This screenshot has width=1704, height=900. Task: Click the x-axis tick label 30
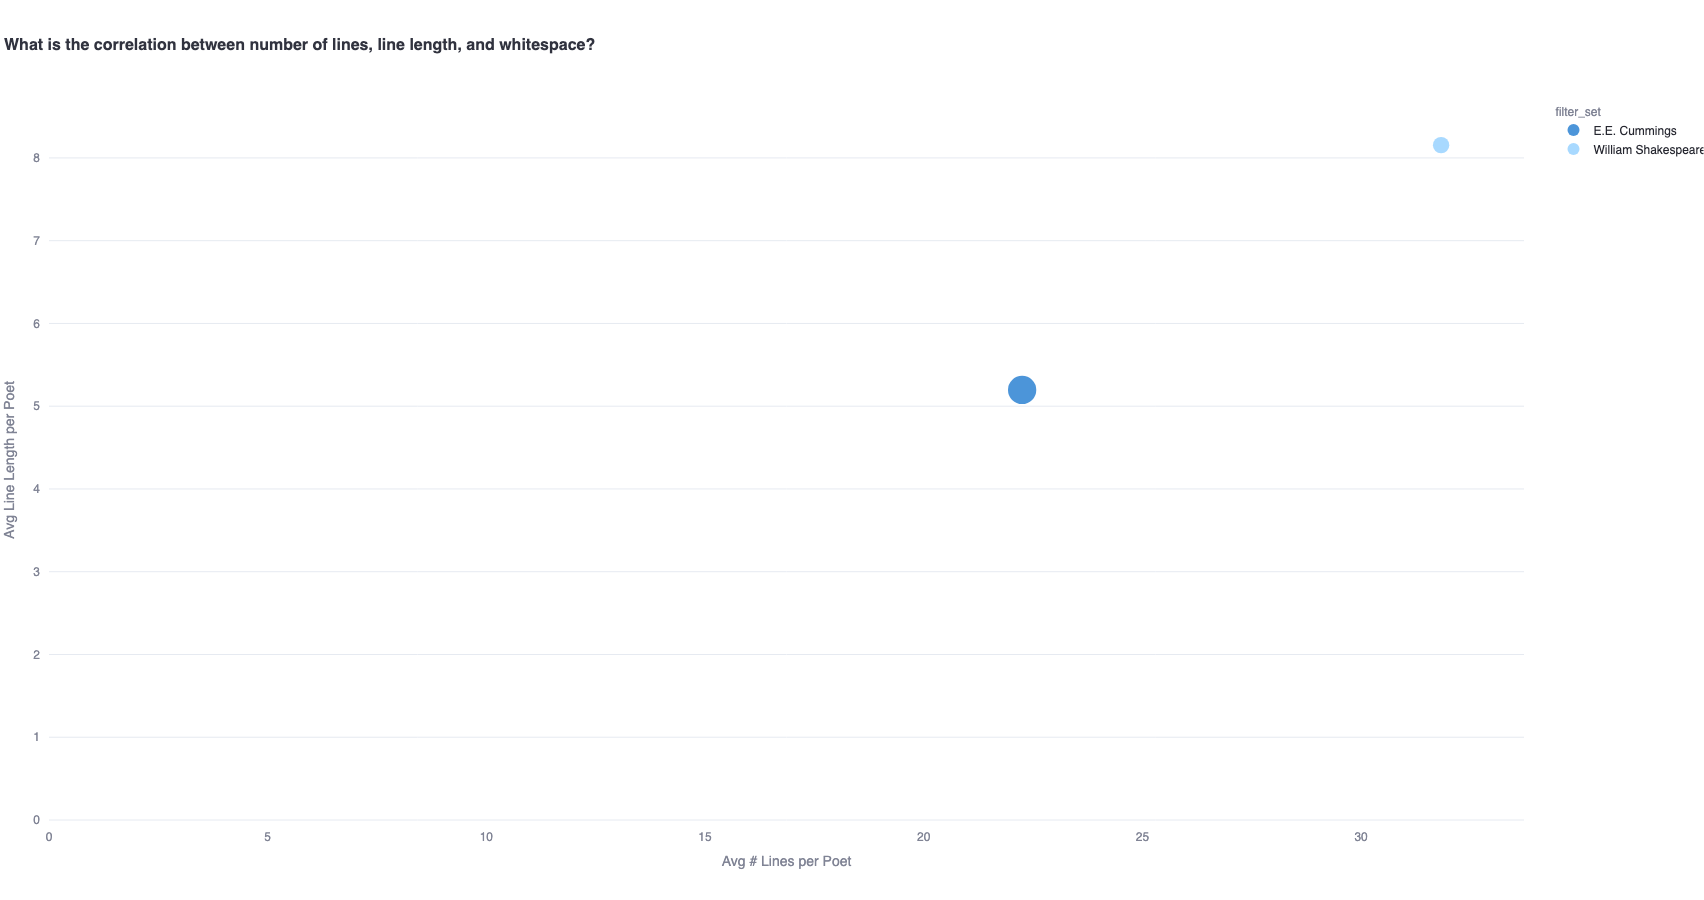point(1360,837)
